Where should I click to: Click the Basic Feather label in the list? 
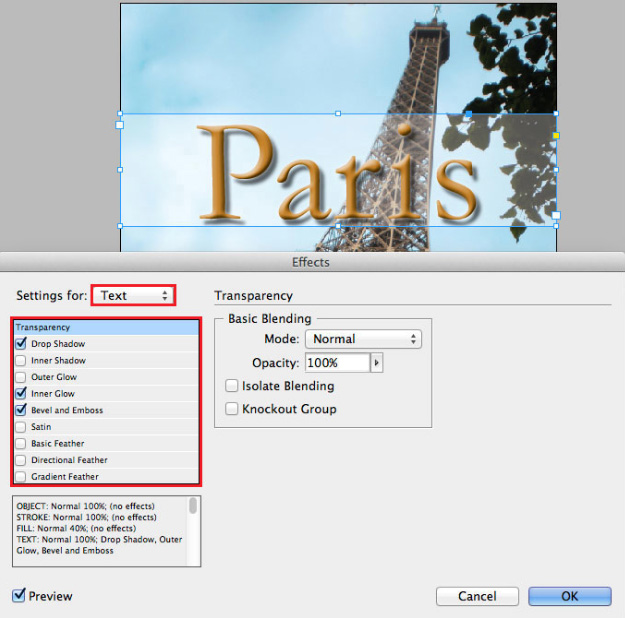(x=58, y=444)
